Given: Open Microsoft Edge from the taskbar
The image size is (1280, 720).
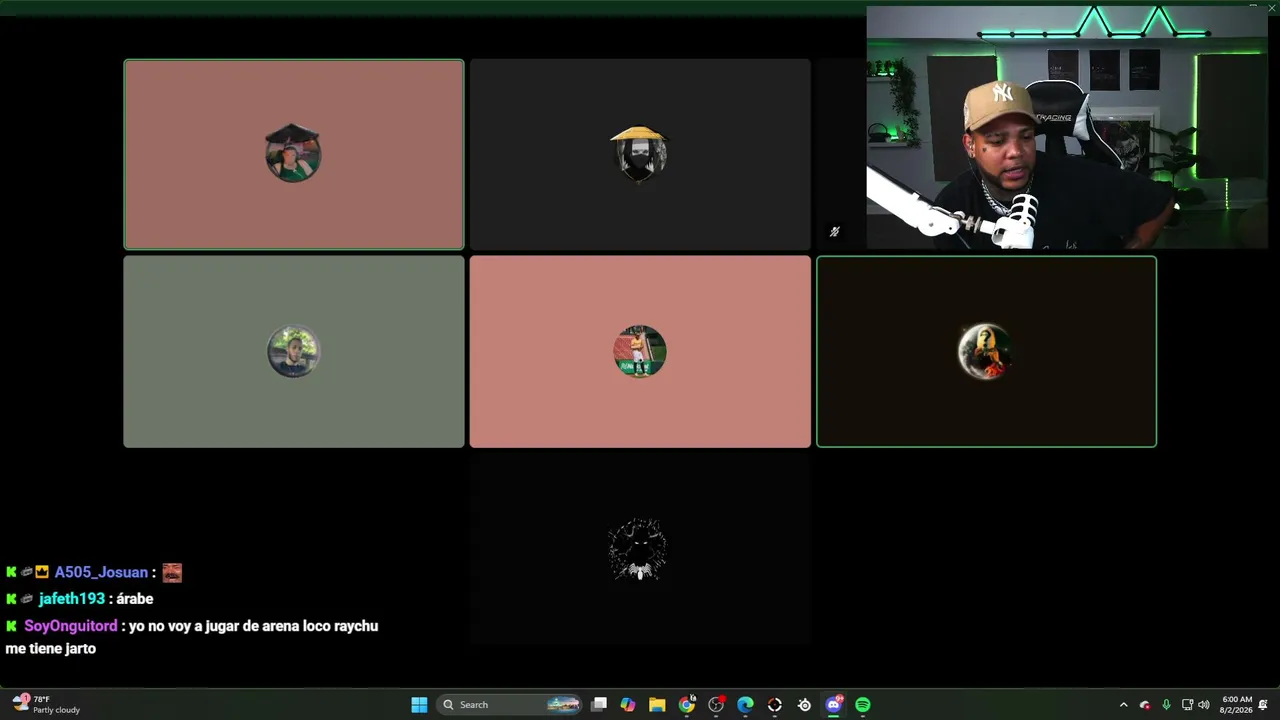Looking at the screenshot, I should 745,705.
